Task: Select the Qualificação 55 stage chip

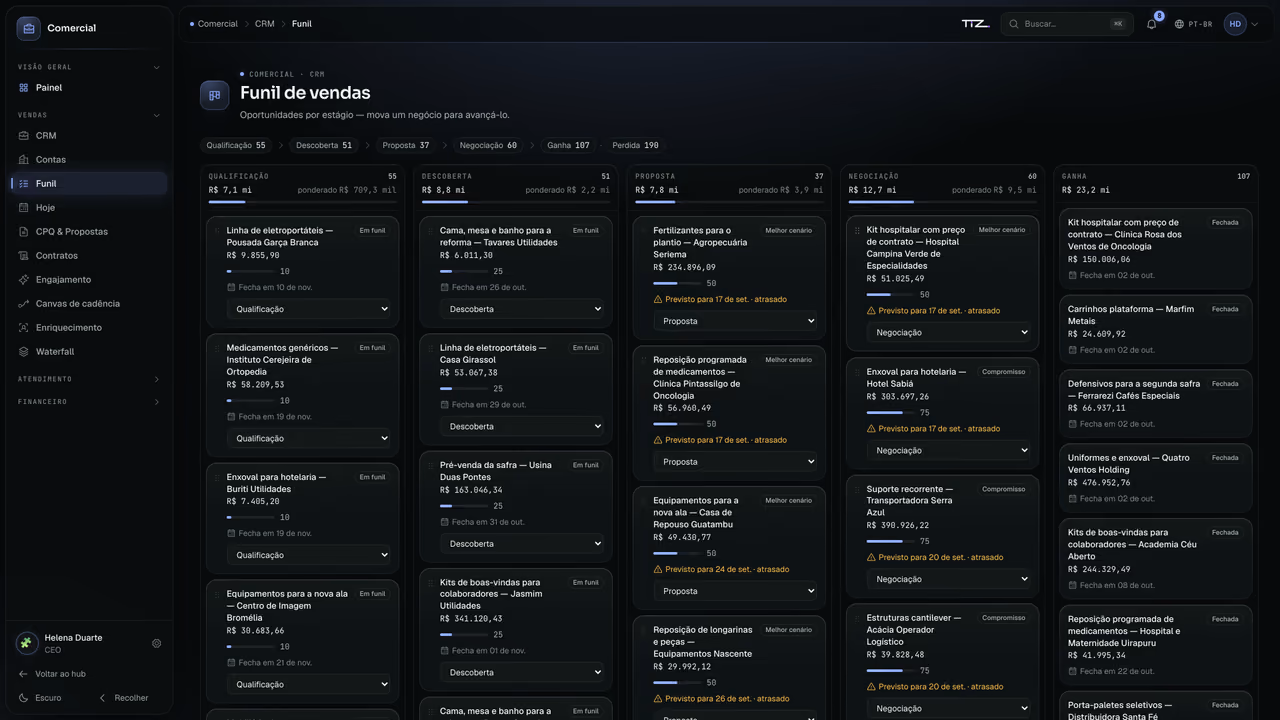Action: [236, 145]
